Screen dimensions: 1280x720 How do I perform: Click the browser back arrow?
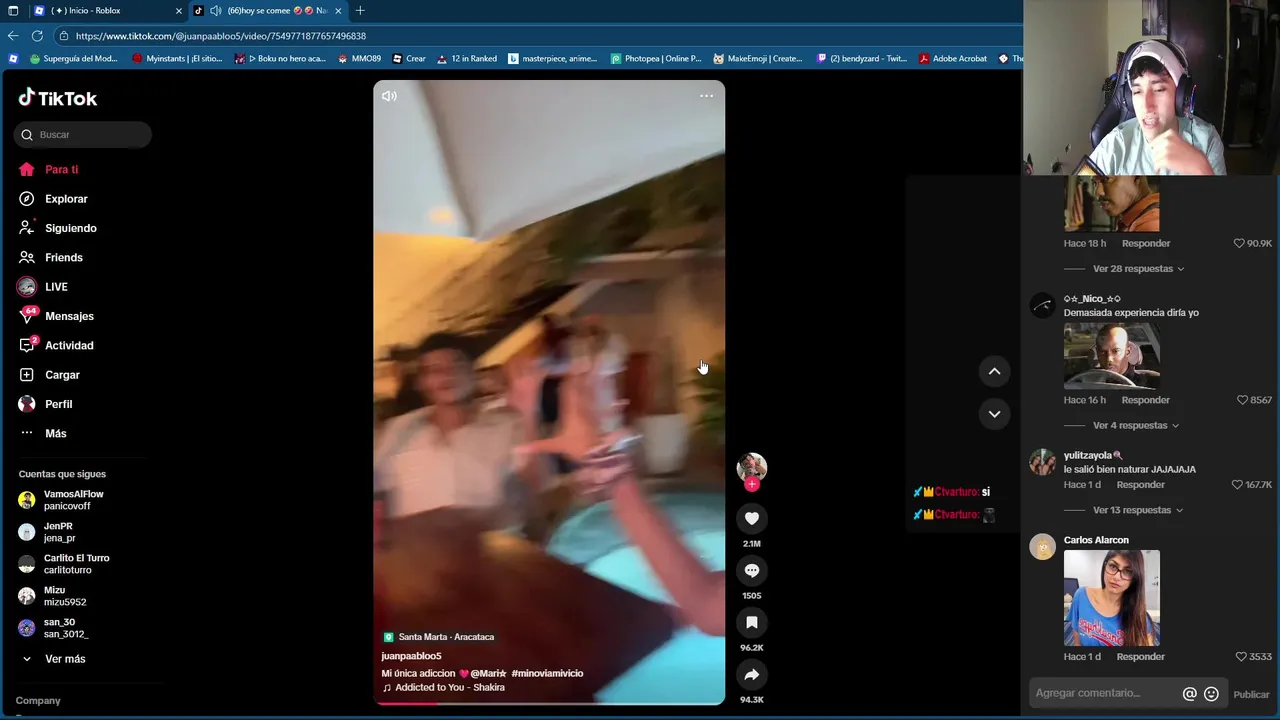coord(13,36)
